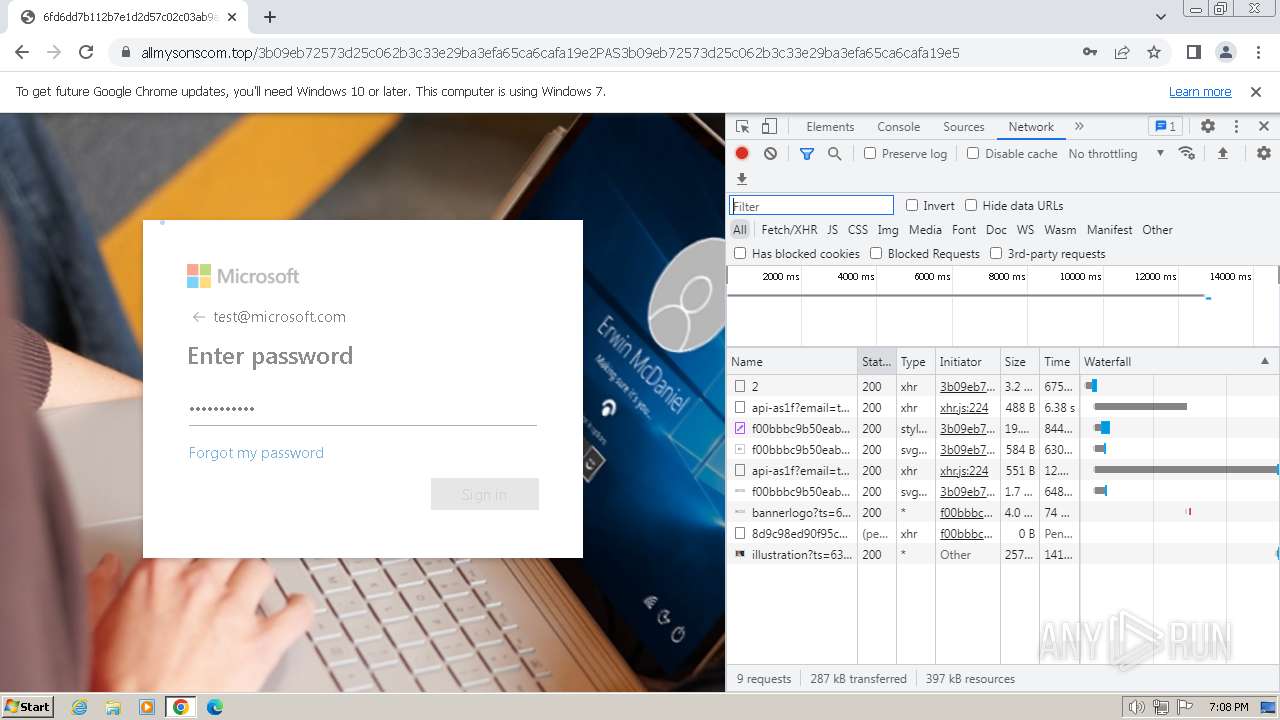Open DevTools customize three-dot menu

click(x=1236, y=127)
